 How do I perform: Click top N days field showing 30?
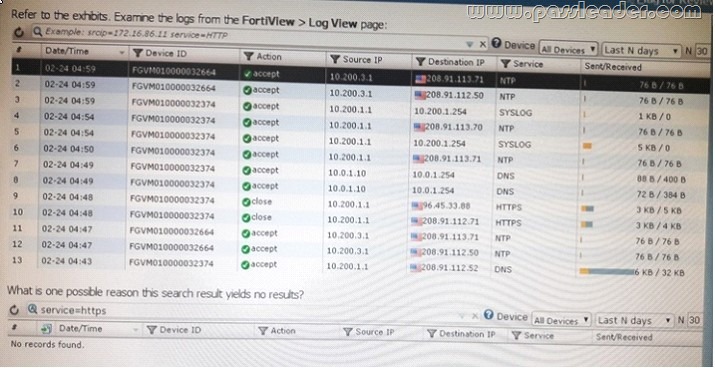[702, 51]
